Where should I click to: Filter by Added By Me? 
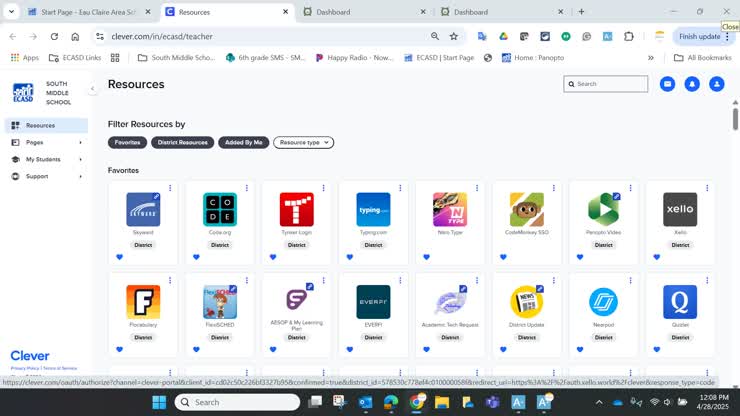point(244,143)
